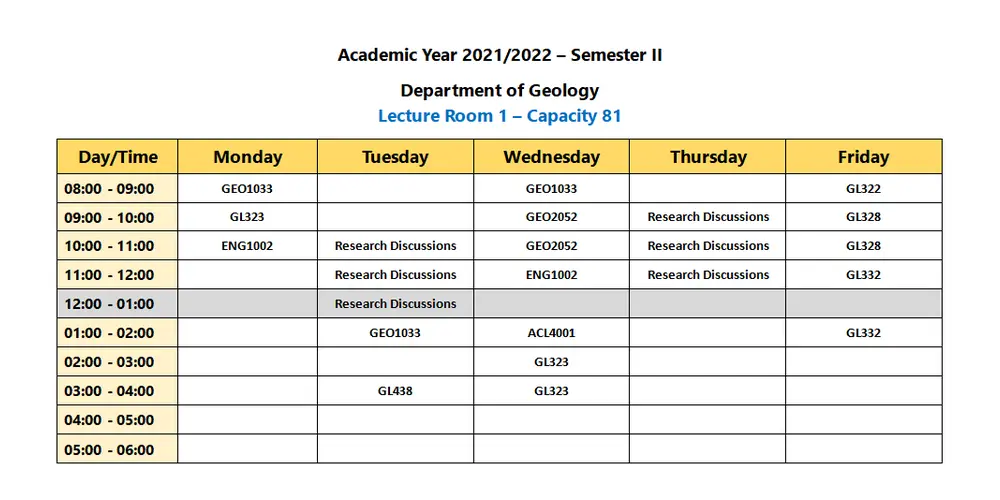The image size is (1000, 500).
Task: Select the 05:00 - 06:00 time row label
Action: 109,450
